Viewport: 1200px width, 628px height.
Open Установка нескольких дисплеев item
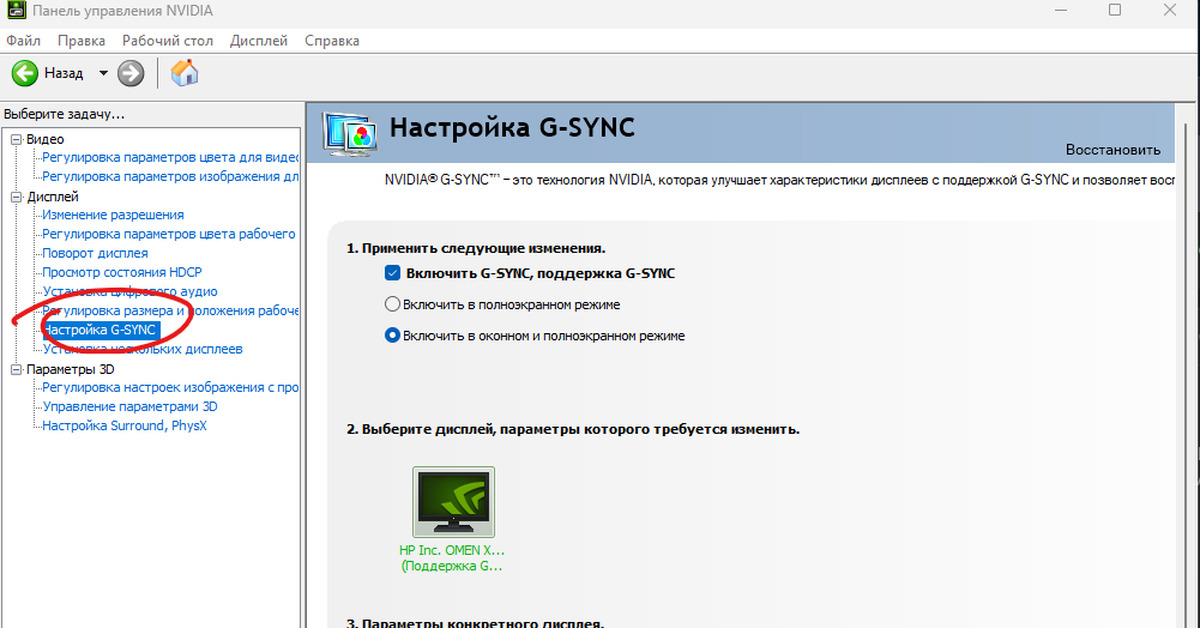pos(142,349)
